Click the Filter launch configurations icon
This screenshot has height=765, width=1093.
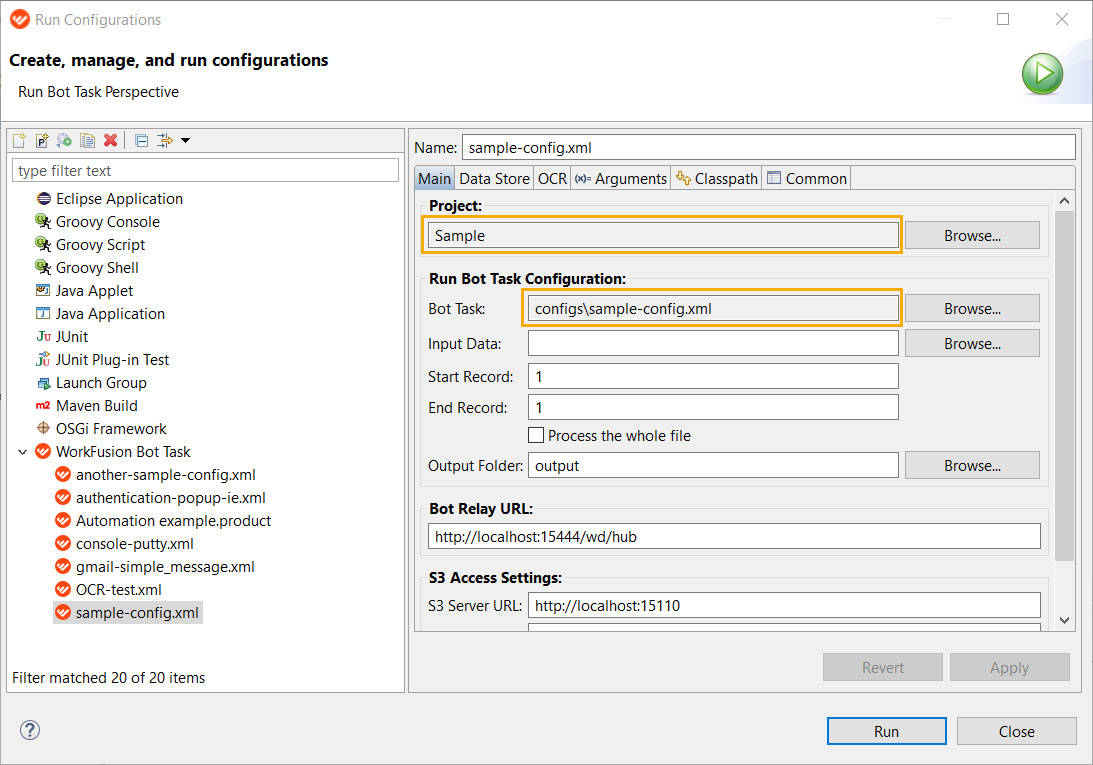(165, 141)
